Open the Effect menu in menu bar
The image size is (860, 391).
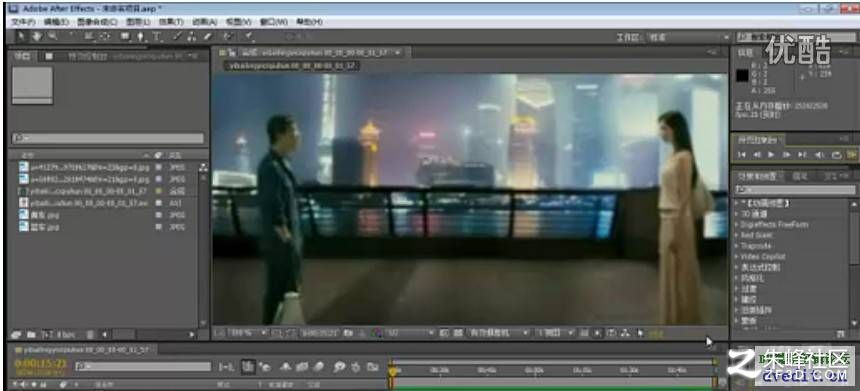[x=171, y=22]
